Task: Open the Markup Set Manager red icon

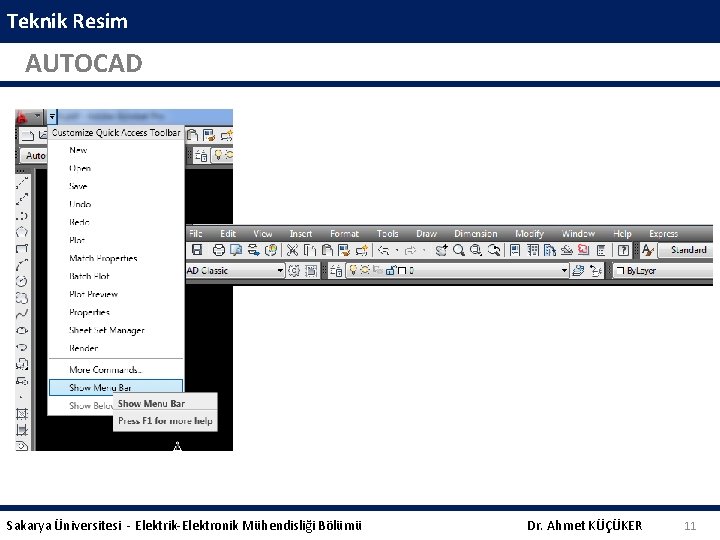Action: click(x=584, y=250)
